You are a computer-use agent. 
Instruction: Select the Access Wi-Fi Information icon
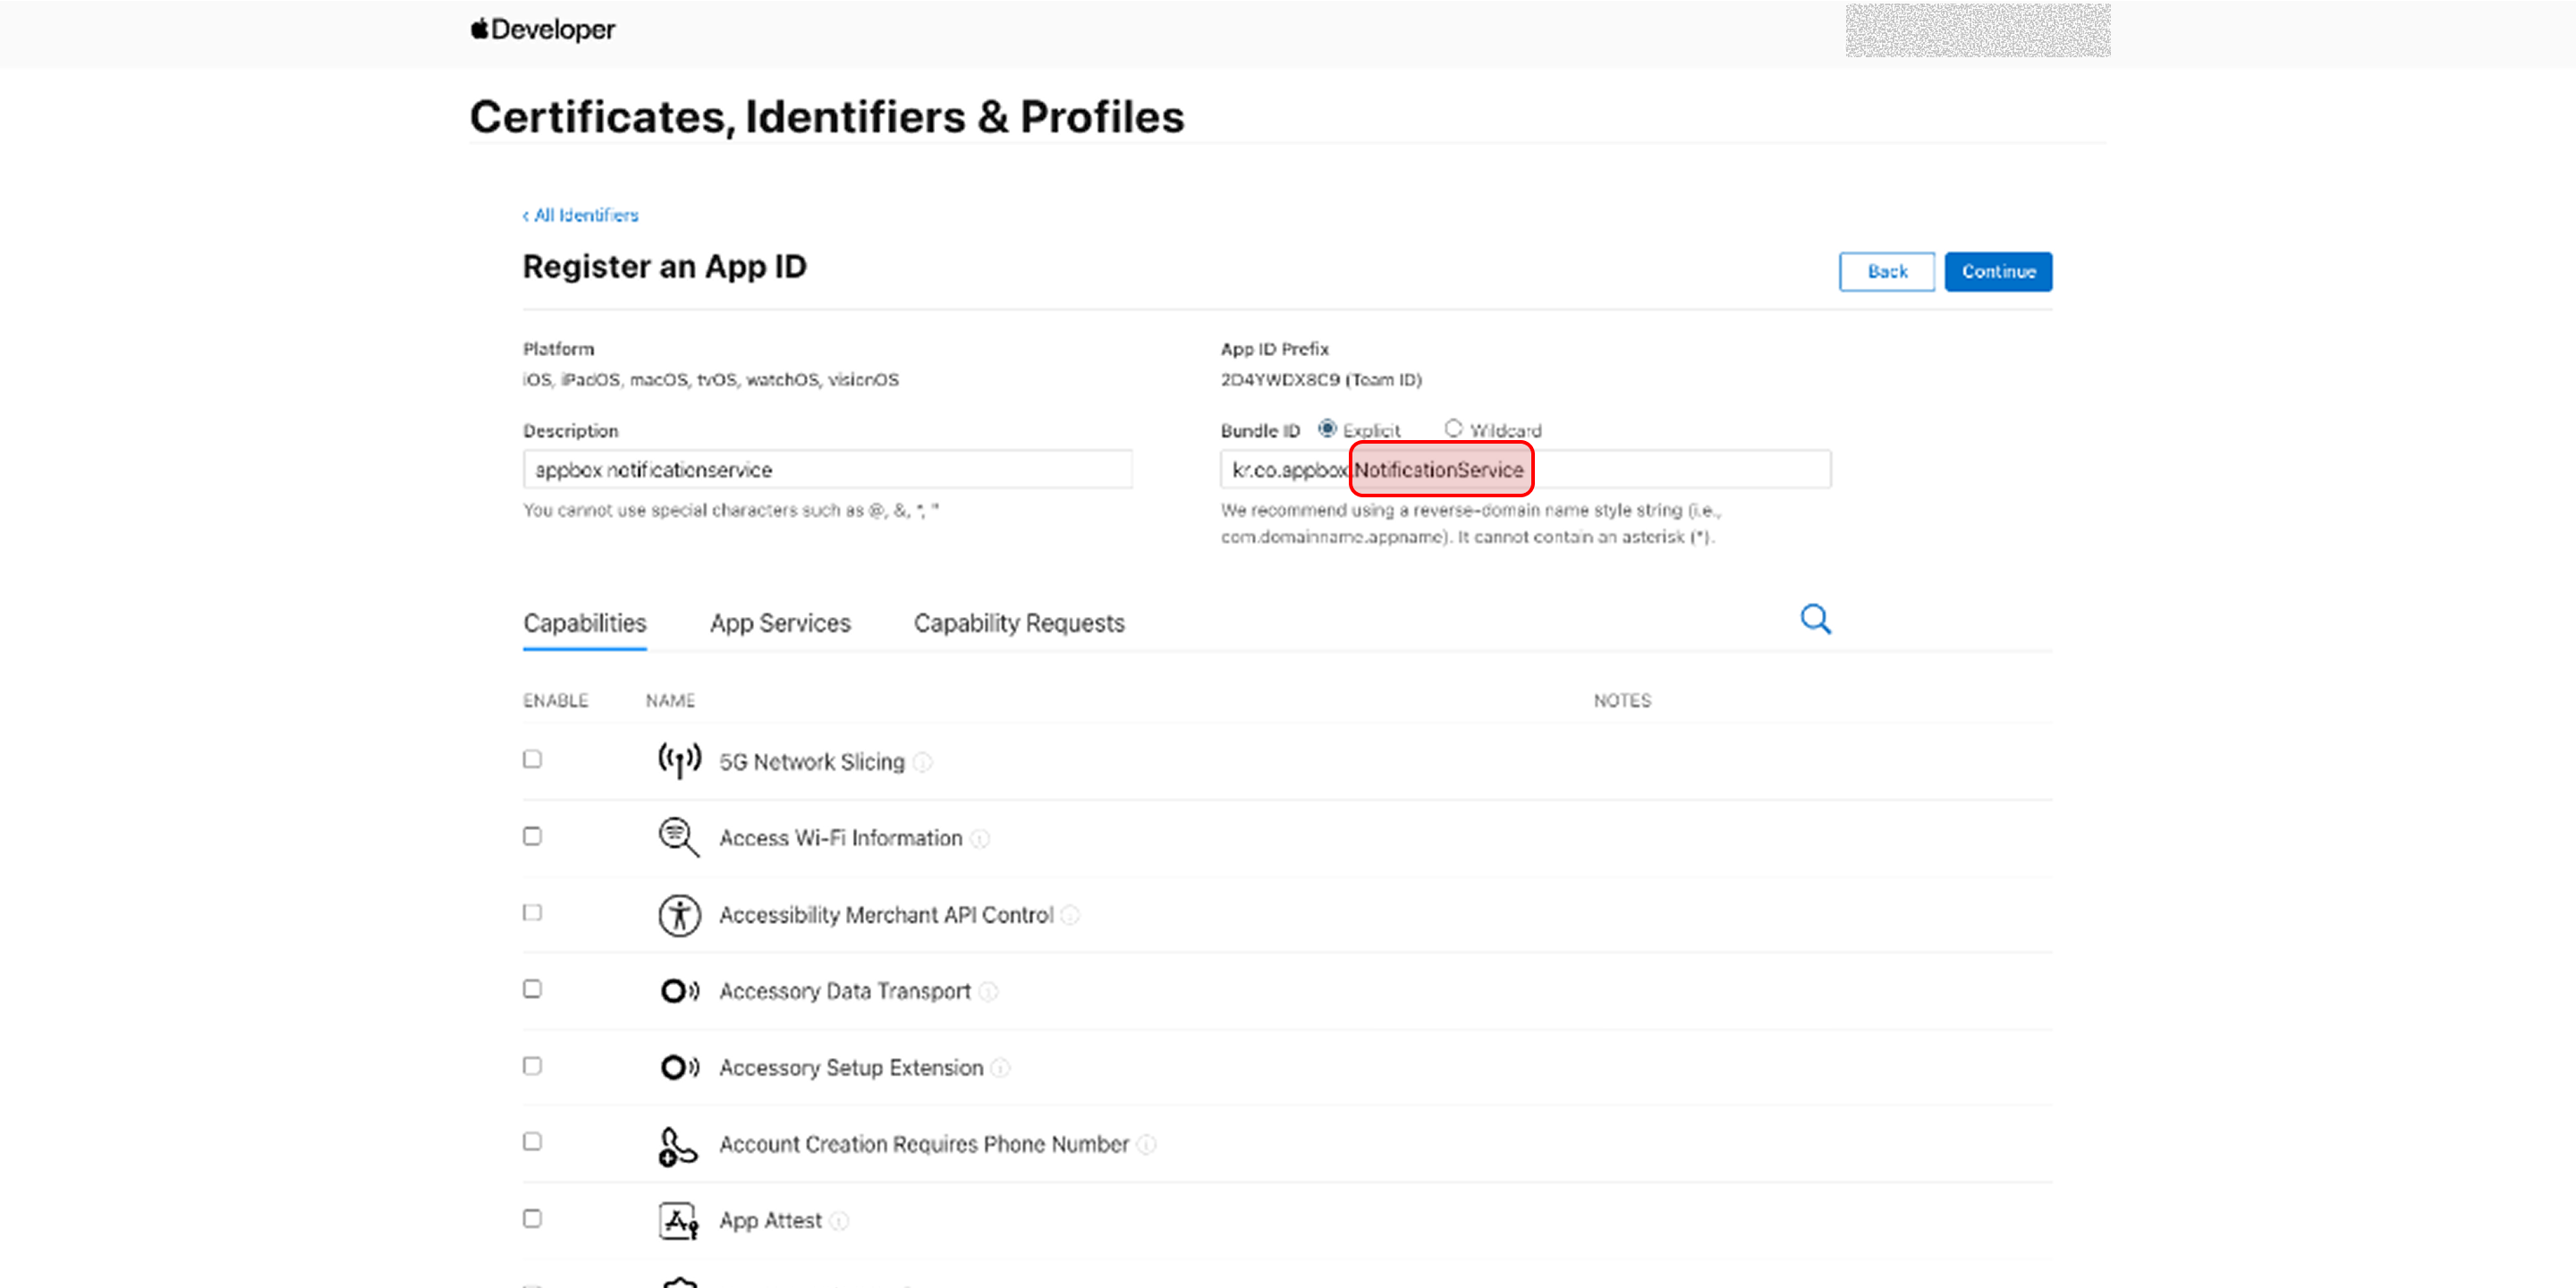click(679, 838)
